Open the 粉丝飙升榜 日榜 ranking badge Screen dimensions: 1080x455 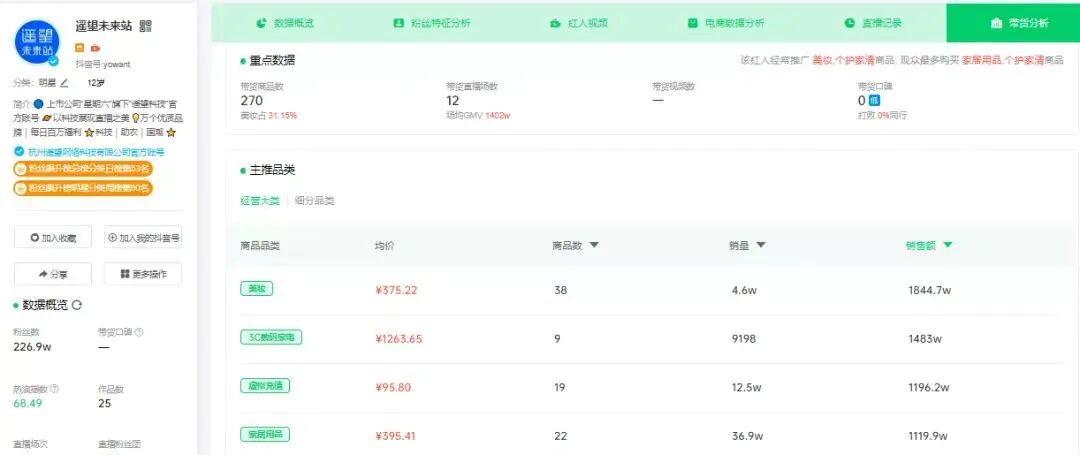point(83,169)
